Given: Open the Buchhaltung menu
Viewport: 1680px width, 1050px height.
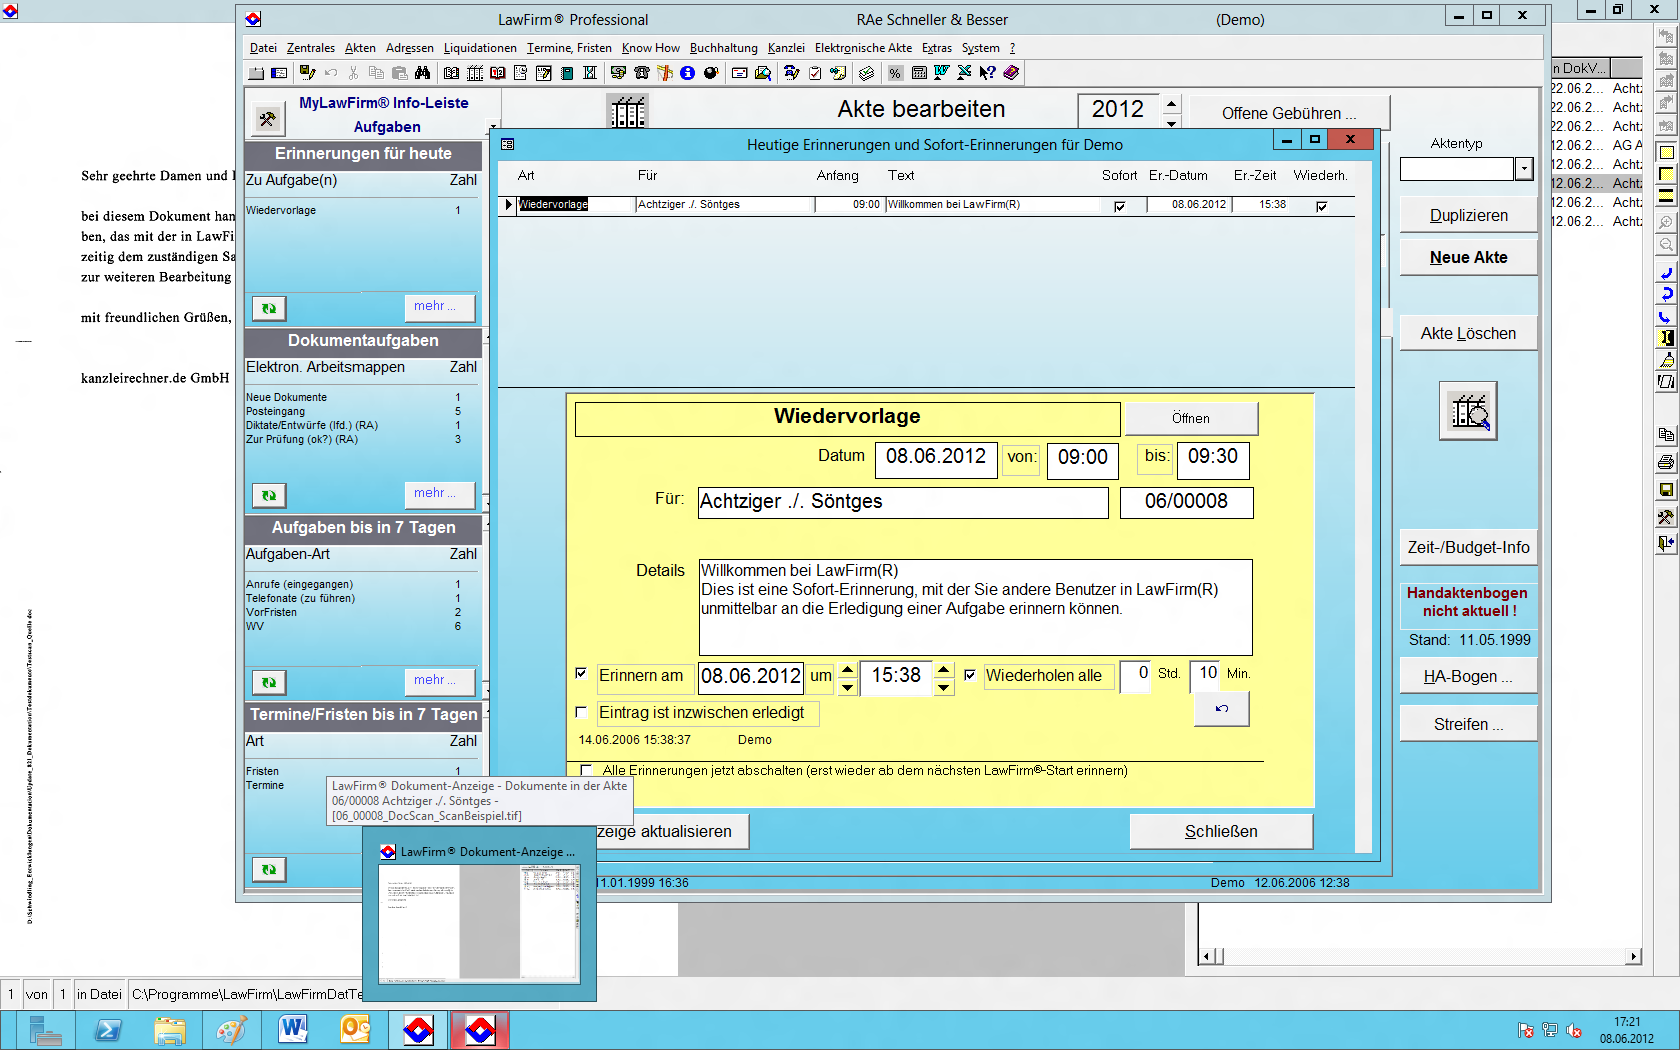Looking at the screenshot, I should tap(723, 48).
